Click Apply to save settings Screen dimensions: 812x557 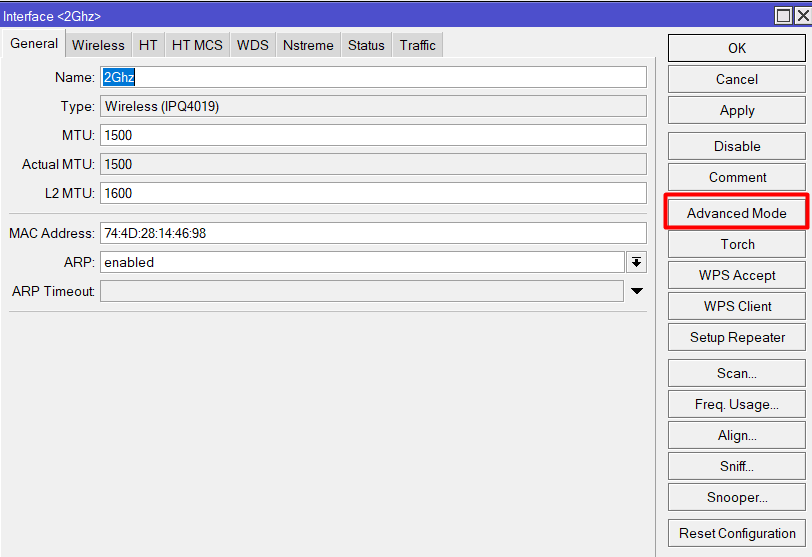point(737,110)
